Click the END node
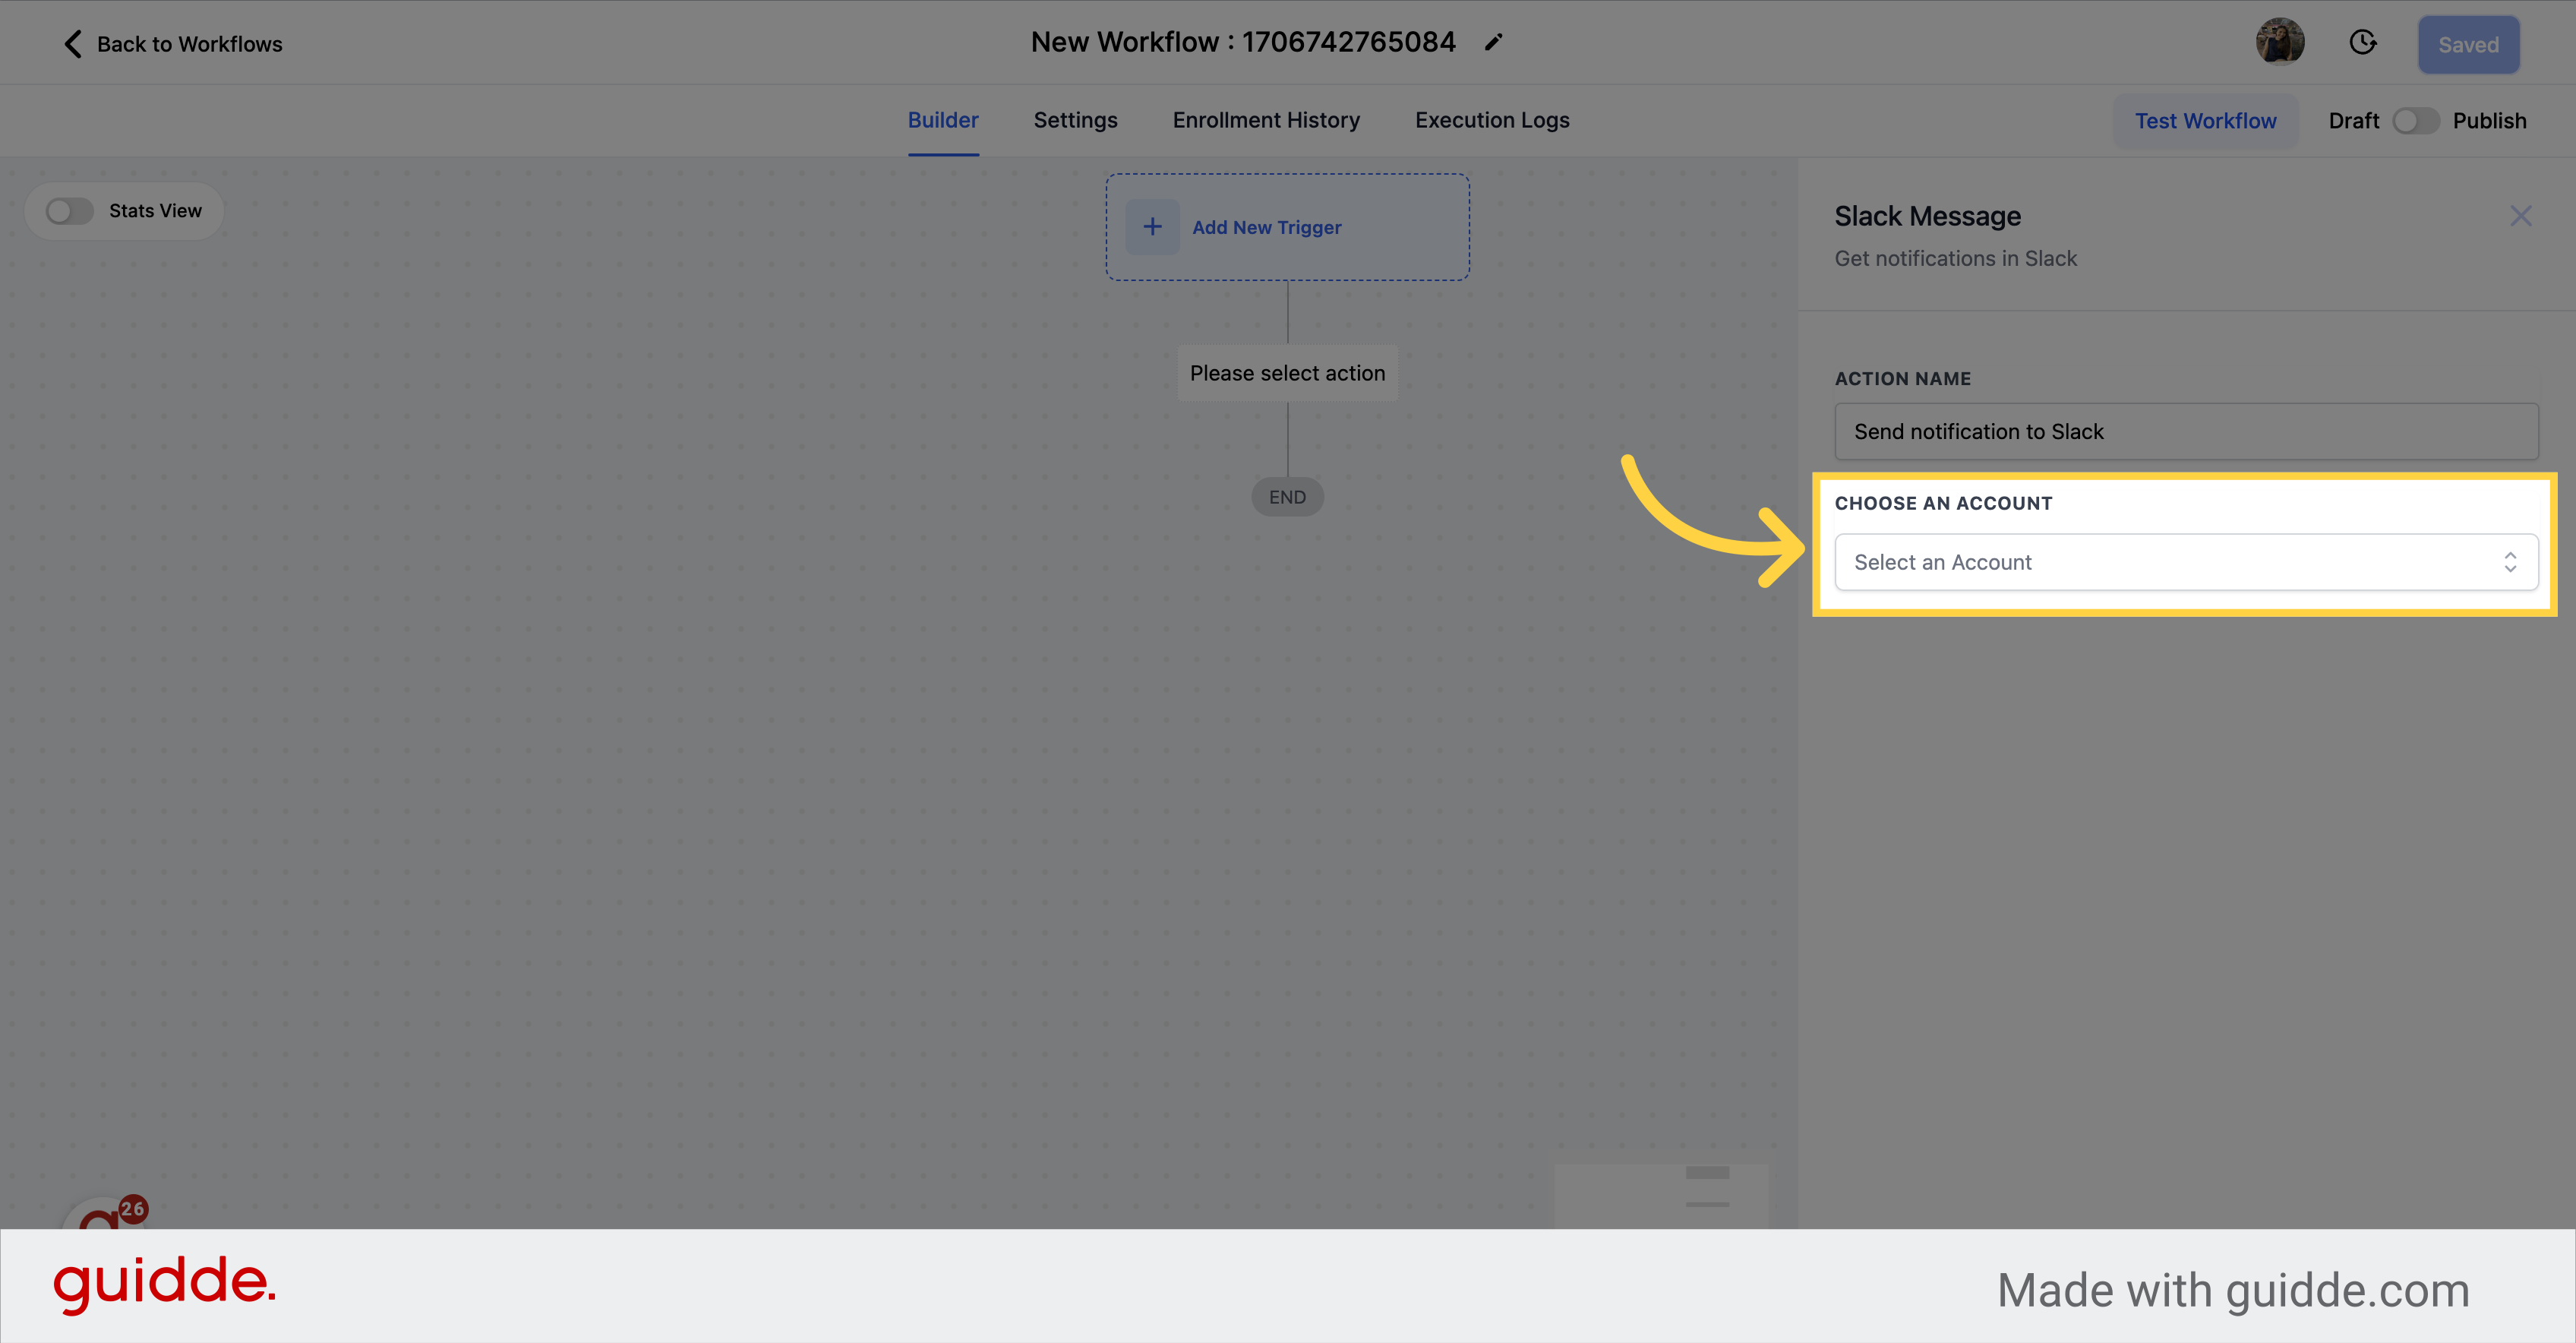 pyautogui.click(x=1287, y=497)
